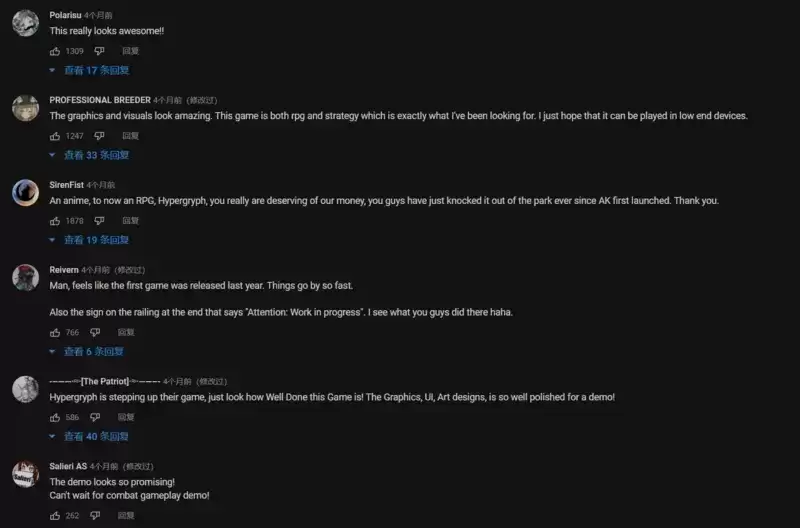800x528 pixels.
Task: Open PROFESSIONAL BREEDER's channel via username
Action: coord(100,100)
